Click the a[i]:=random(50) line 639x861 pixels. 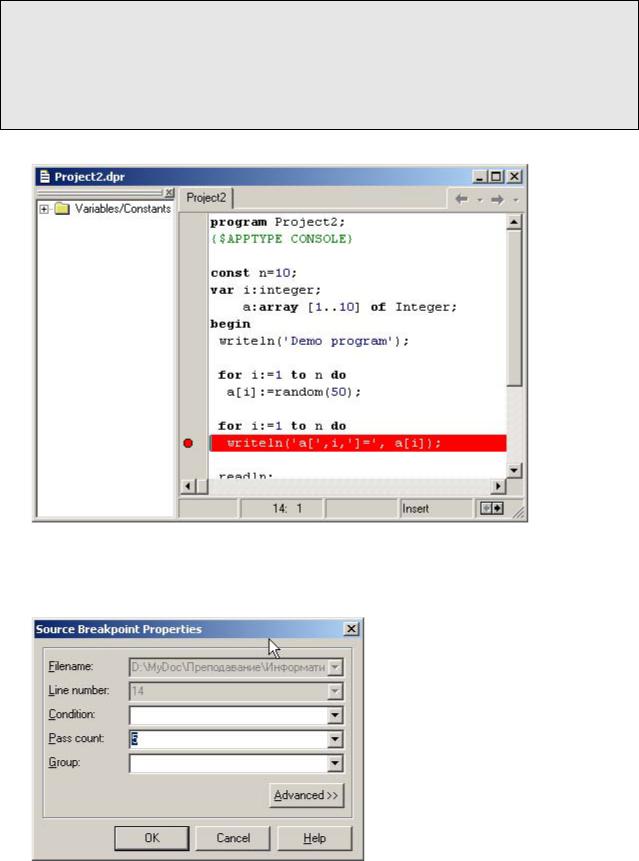tap(294, 392)
